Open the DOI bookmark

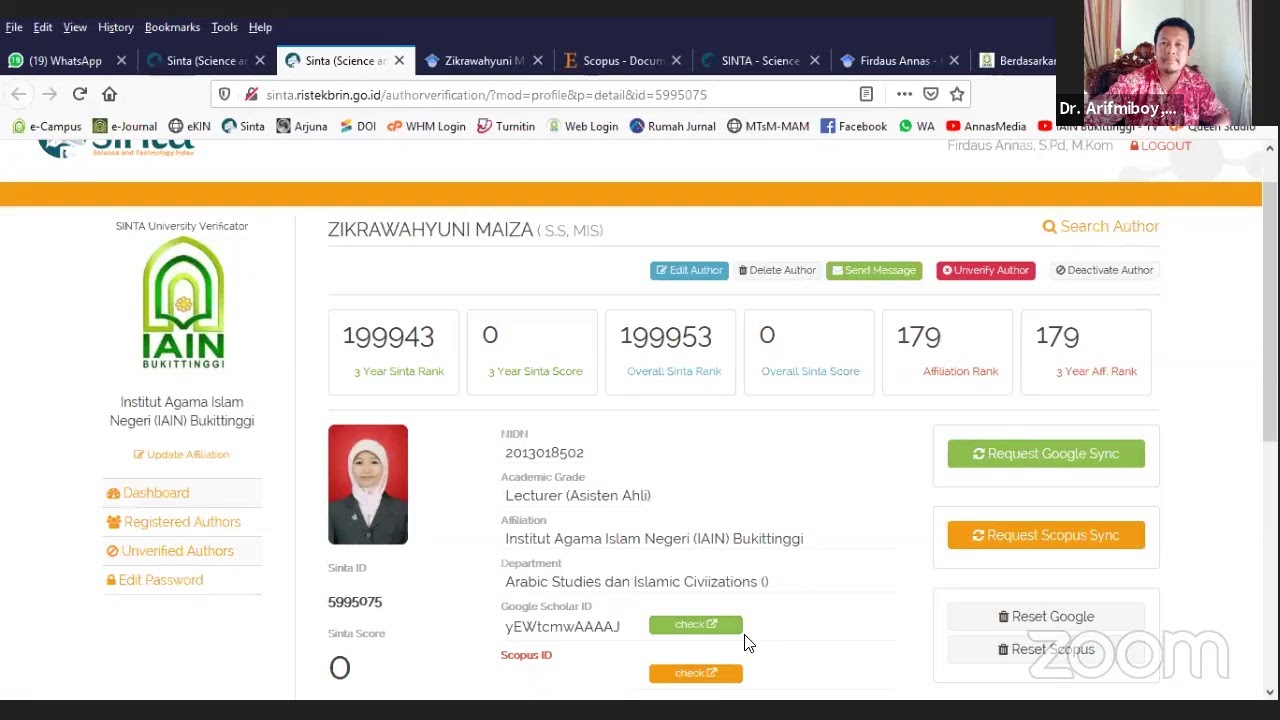click(358, 126)
